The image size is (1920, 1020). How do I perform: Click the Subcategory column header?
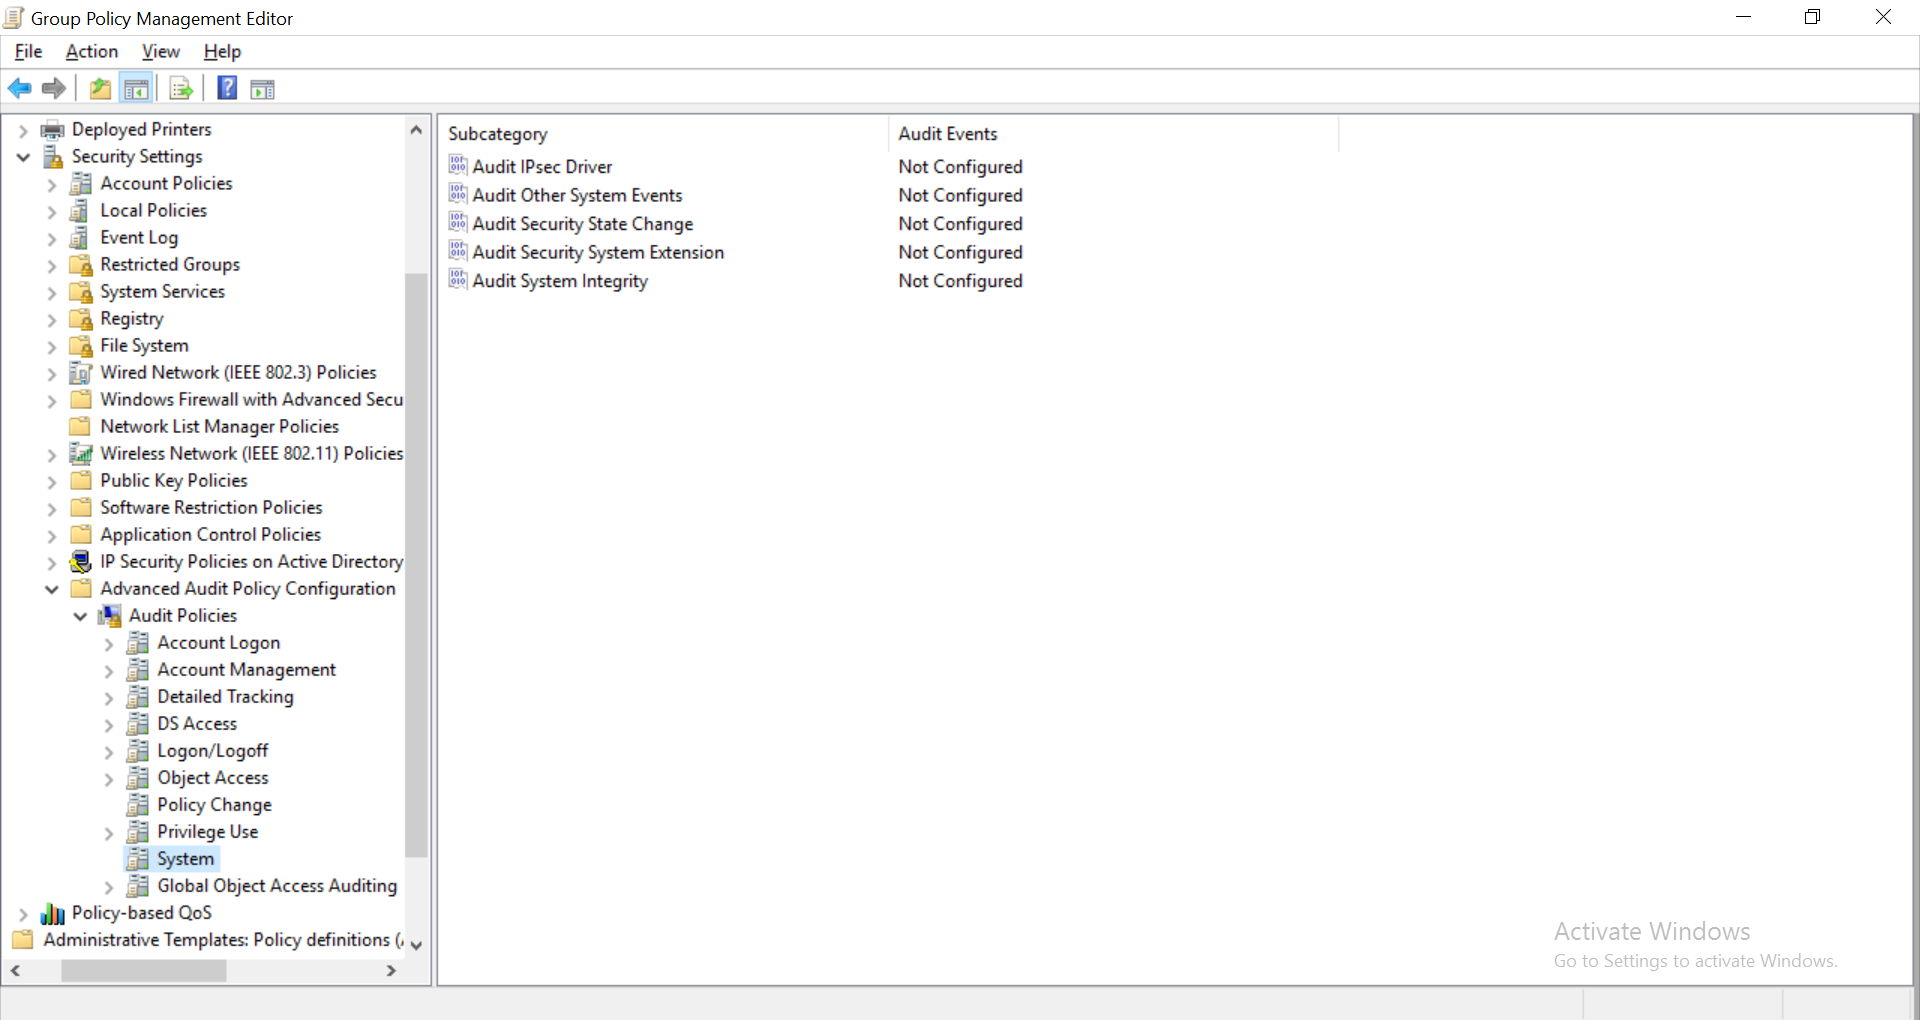click(x=498, y=133)
